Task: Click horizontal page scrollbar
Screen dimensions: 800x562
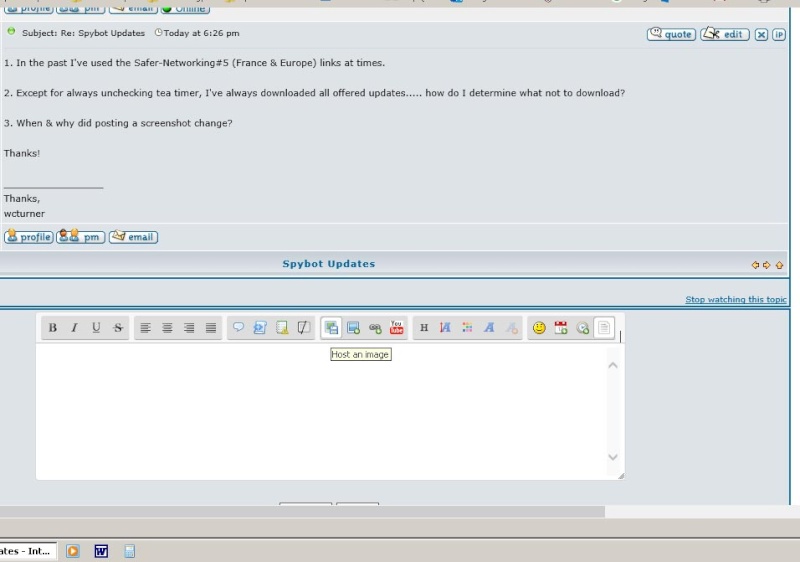Action: pos(302,512)
